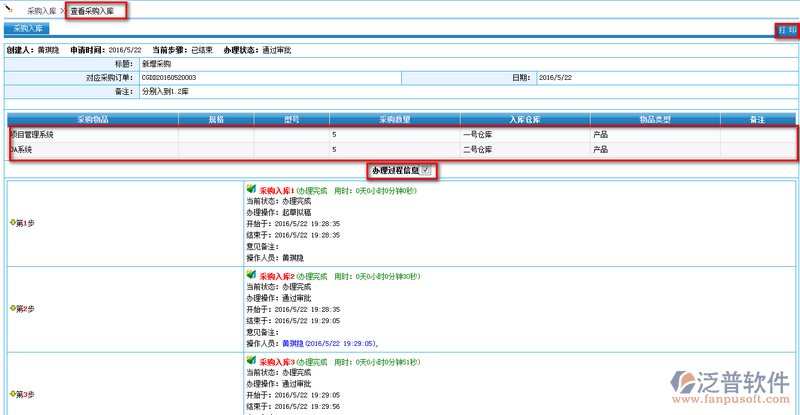
Task: Click the diamond icon beside 第1步
Action: point(12,223)
